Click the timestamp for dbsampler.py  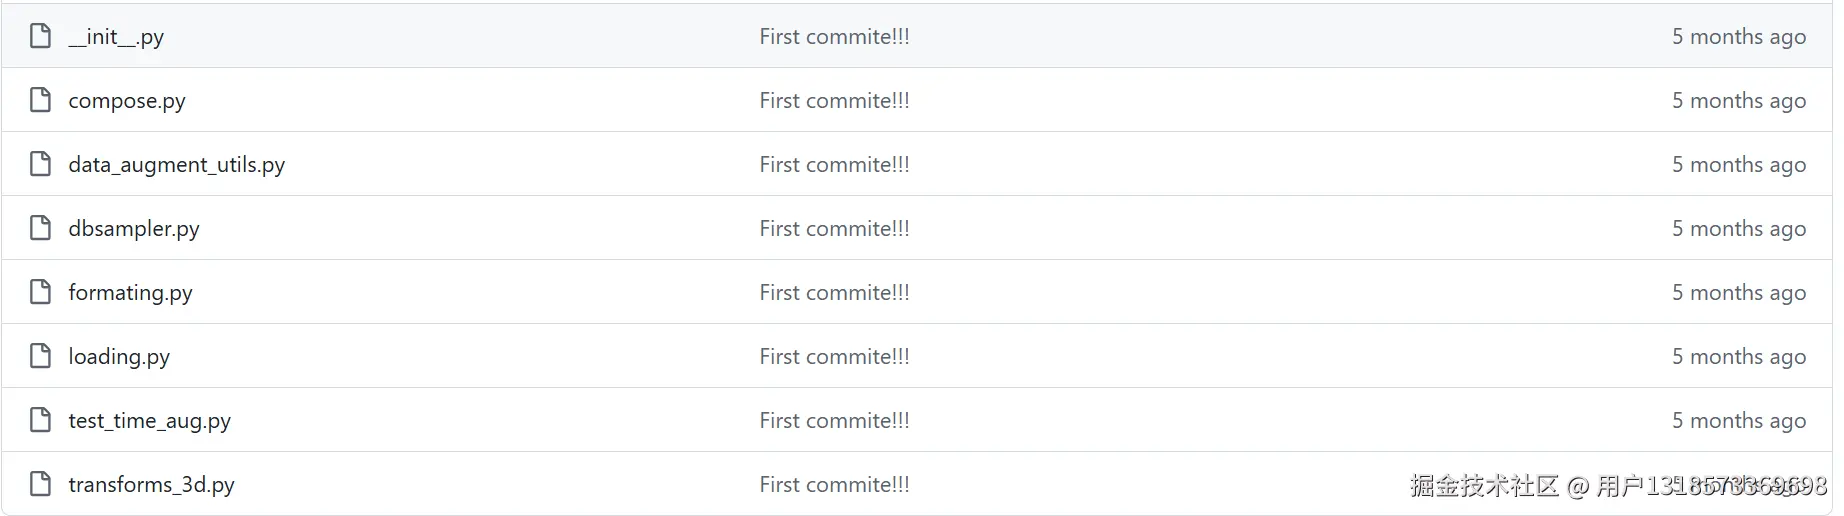point(1738,229)
